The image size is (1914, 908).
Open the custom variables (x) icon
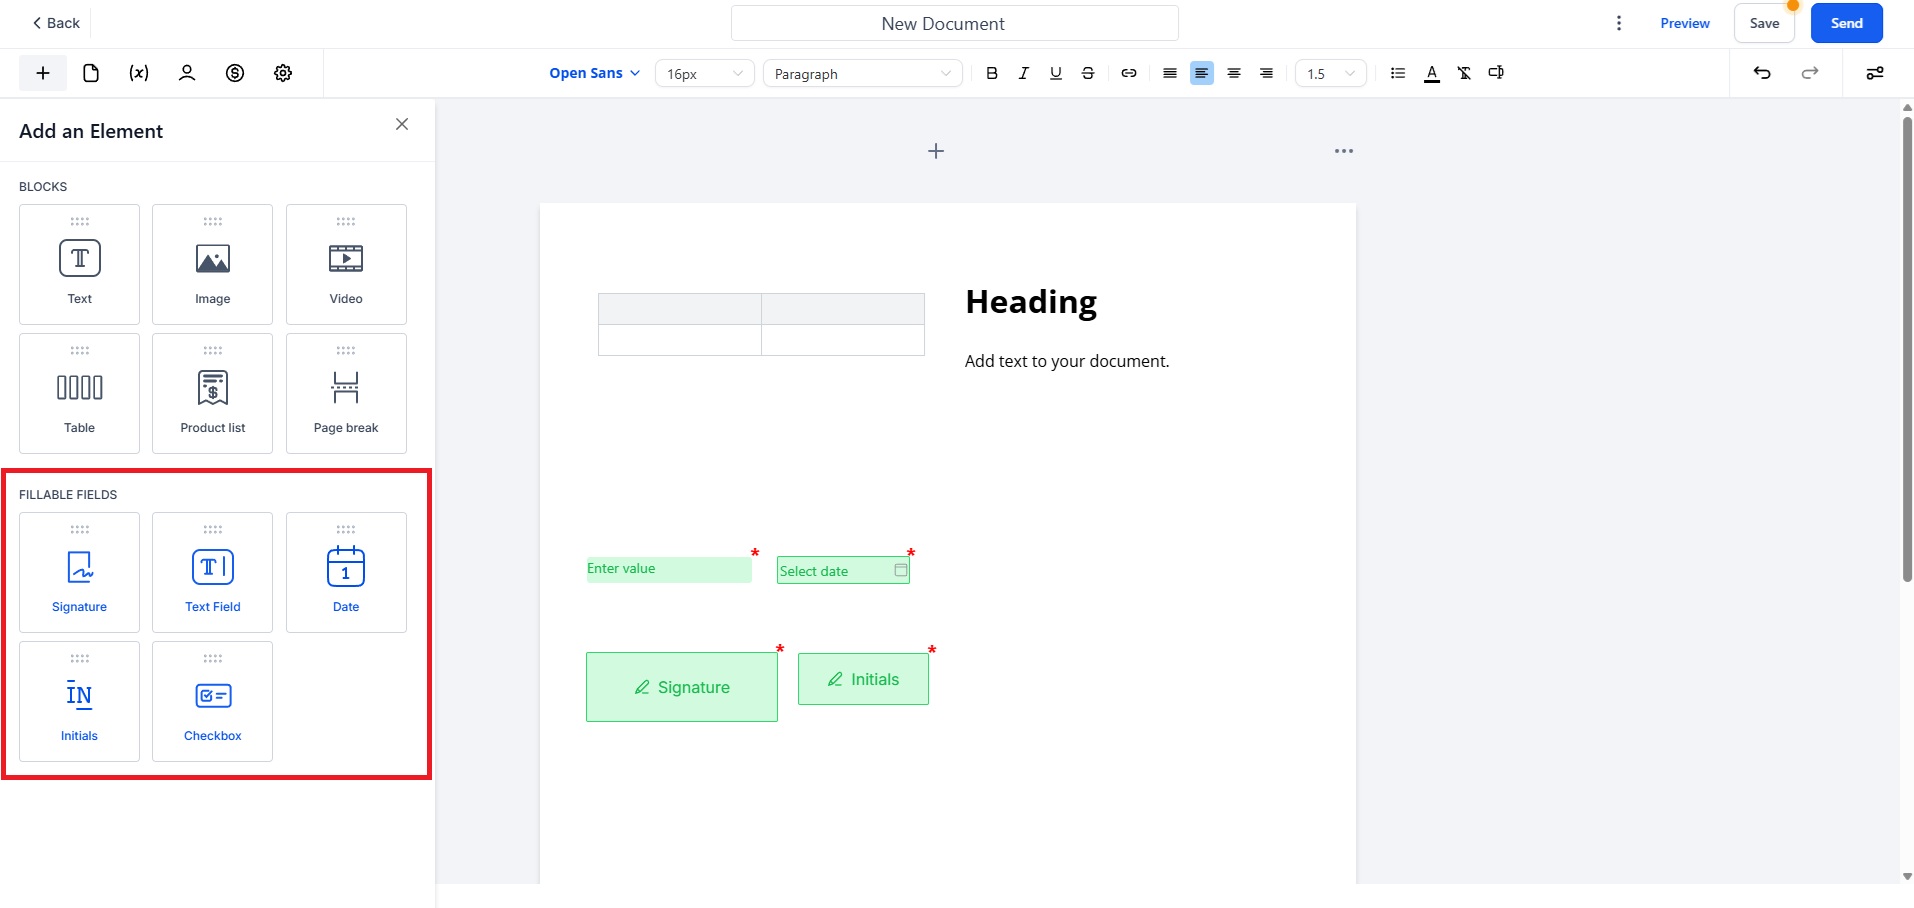[139, 73]
